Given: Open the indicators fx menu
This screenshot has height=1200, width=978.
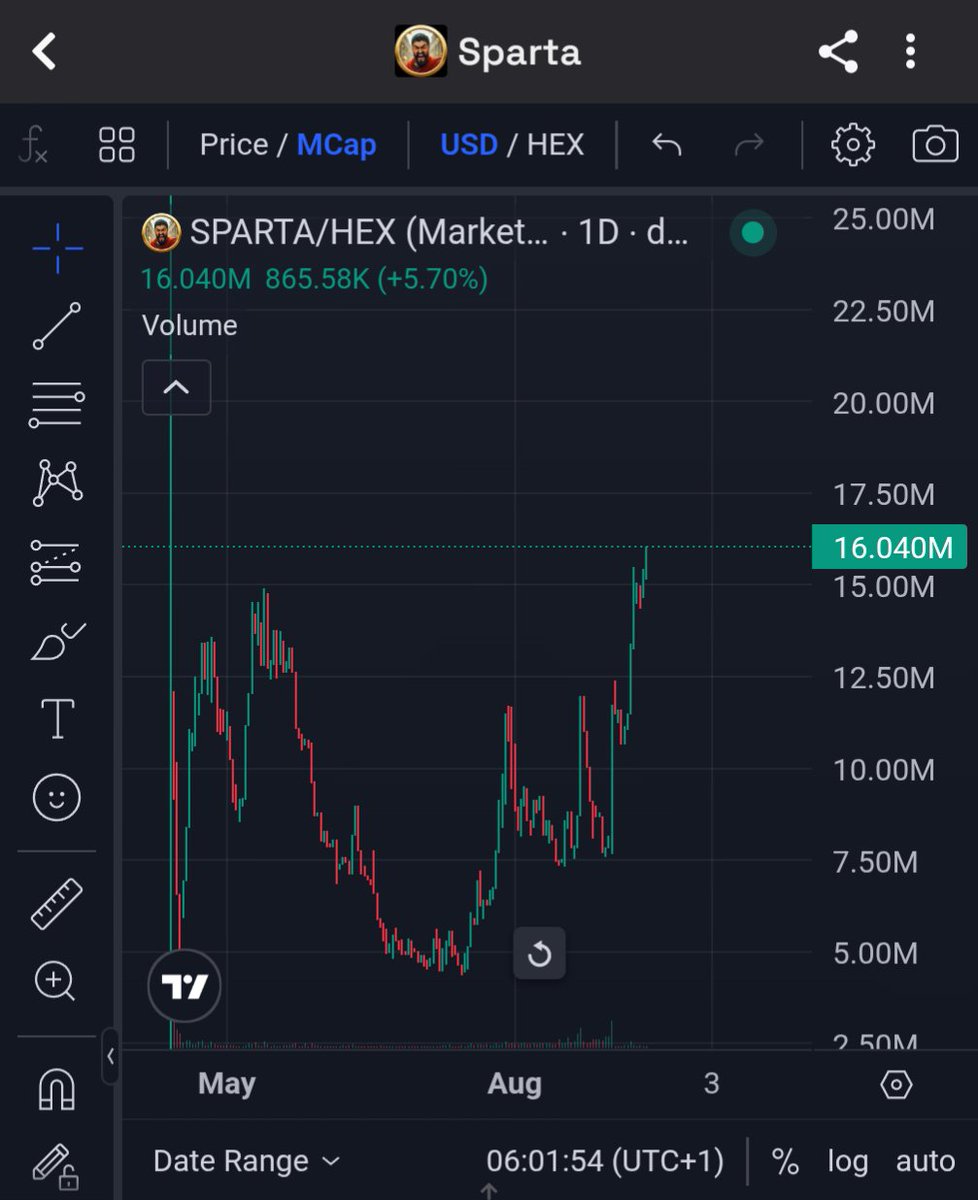Looking at the screenshot, I should [33, 144].
